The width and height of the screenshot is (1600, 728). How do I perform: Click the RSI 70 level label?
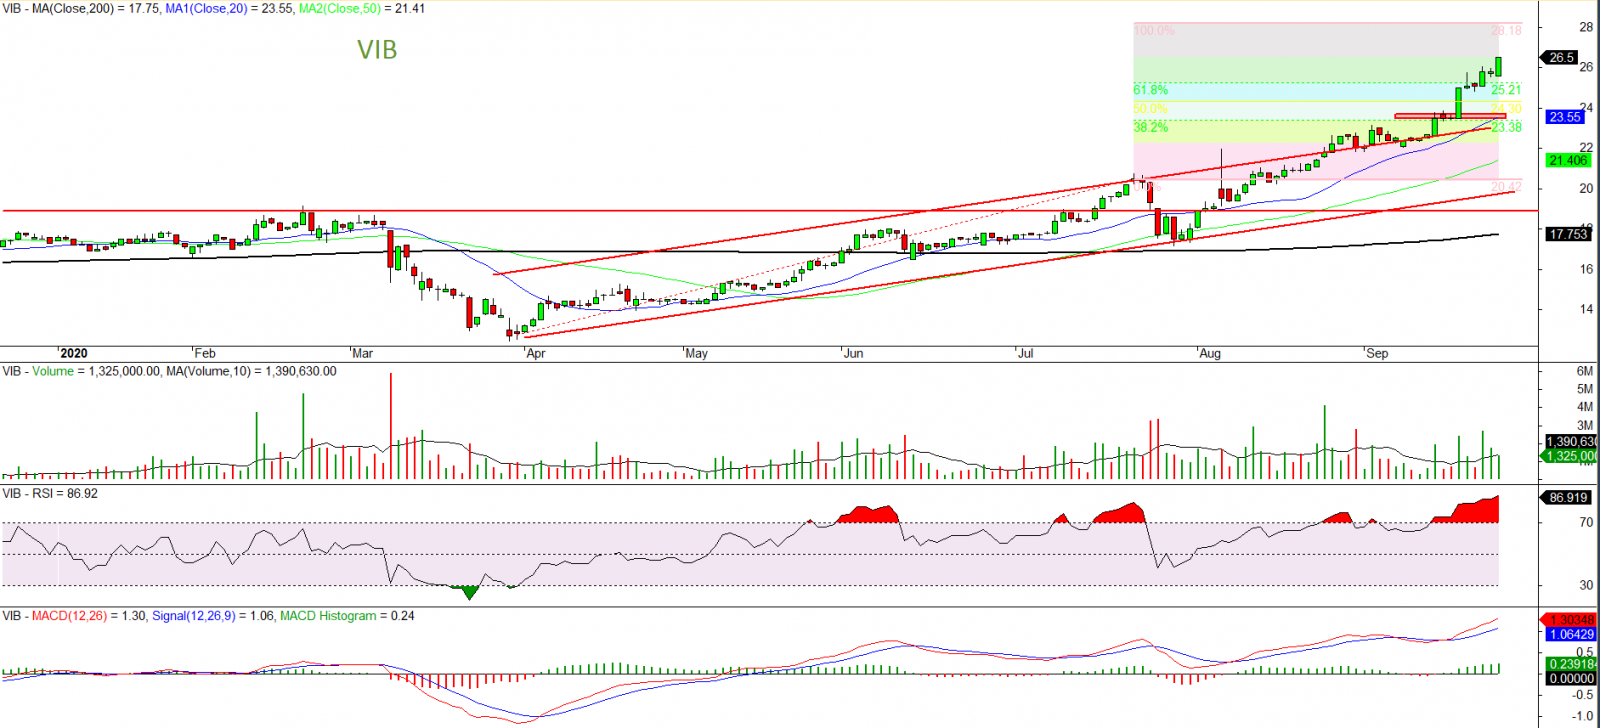[x=1586, y=522]
